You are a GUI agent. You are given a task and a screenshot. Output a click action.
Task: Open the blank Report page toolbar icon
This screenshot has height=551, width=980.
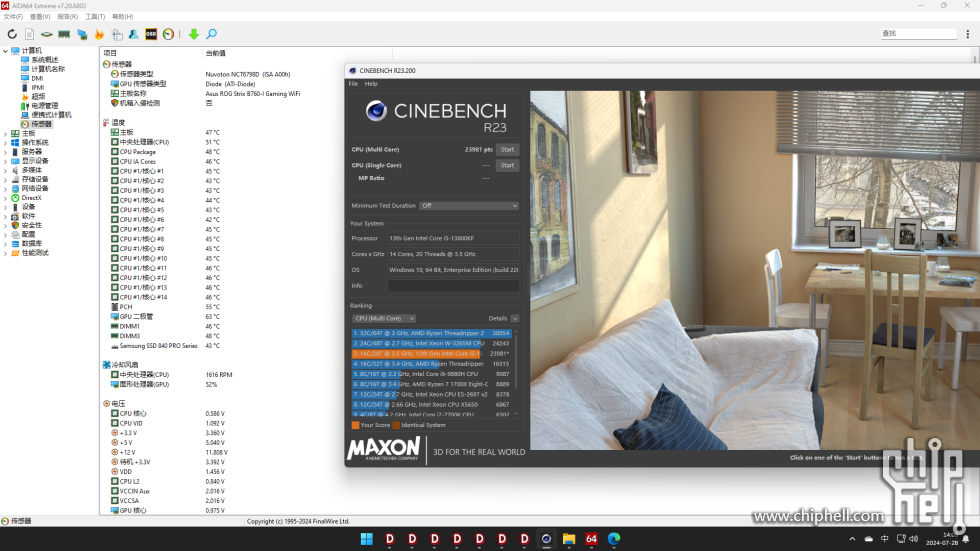[29, 34]
